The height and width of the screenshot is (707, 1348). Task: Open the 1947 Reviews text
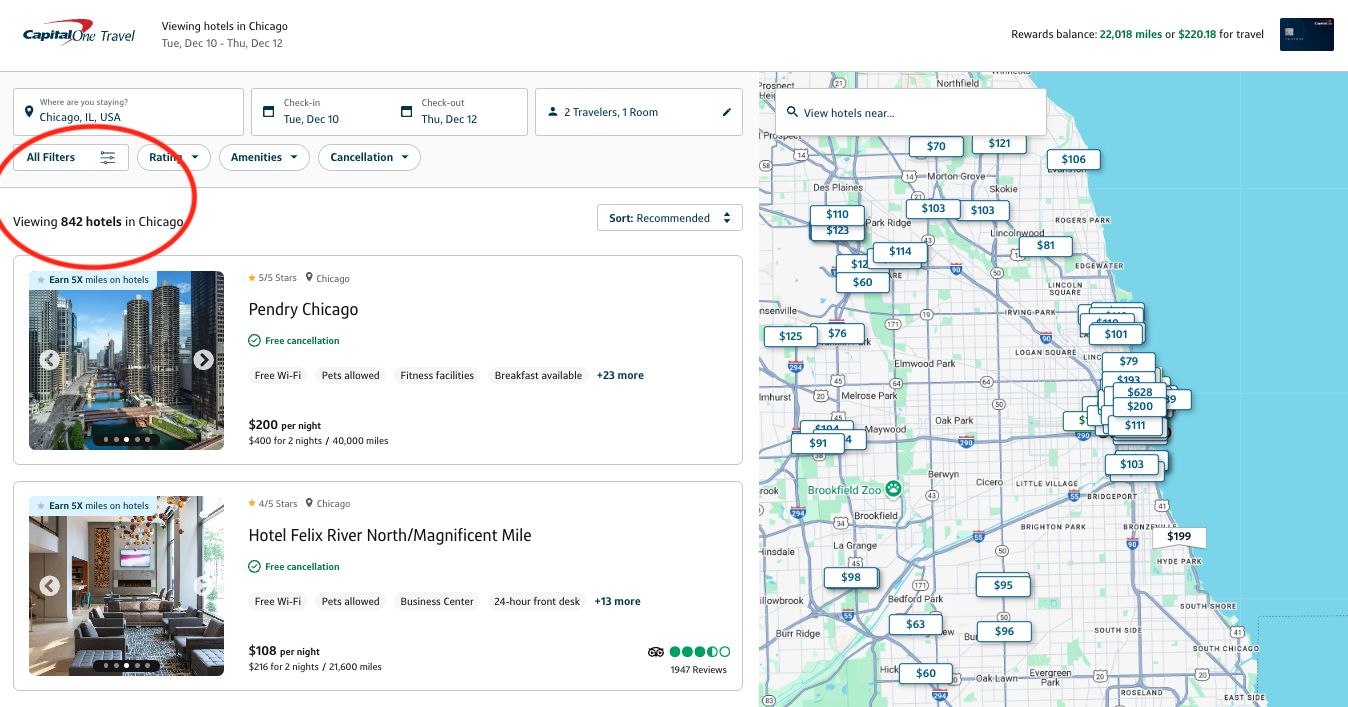tap(699, 670)
